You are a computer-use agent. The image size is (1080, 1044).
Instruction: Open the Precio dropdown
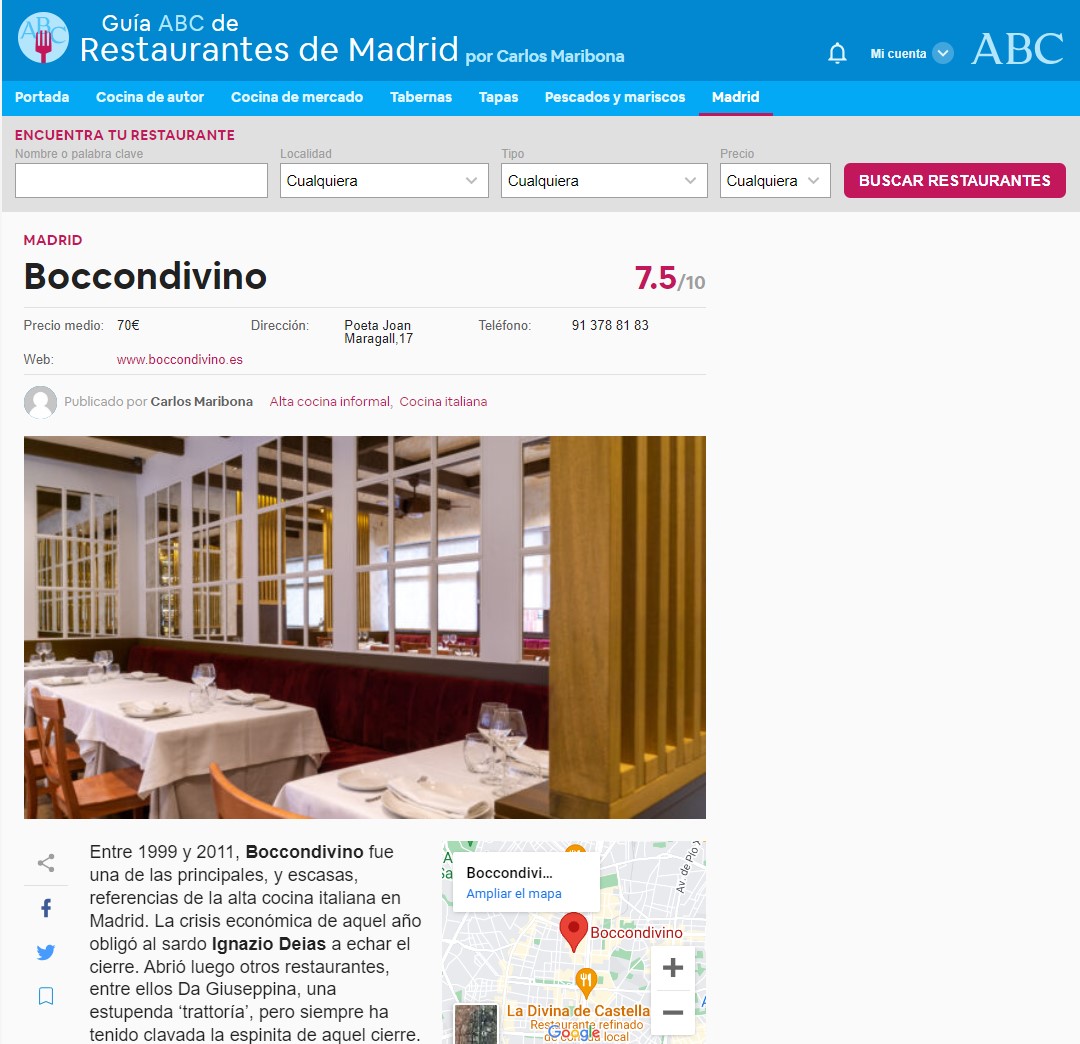click(x=775, y=180)
